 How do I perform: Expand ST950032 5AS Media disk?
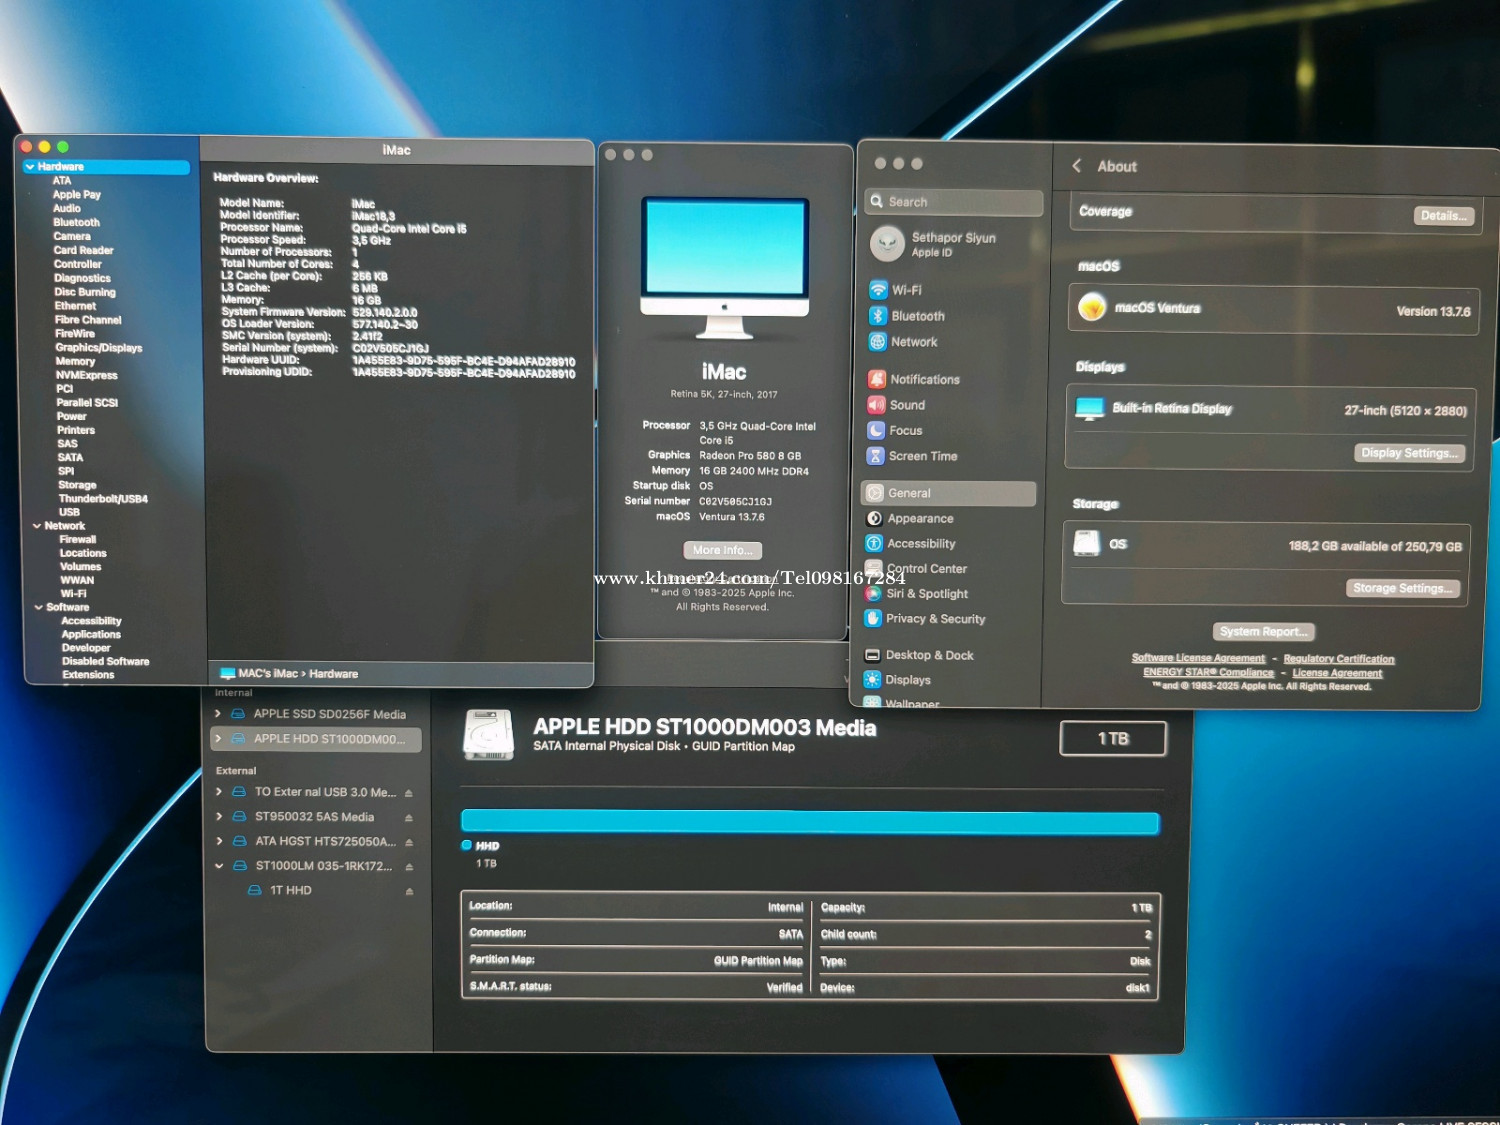219,816
